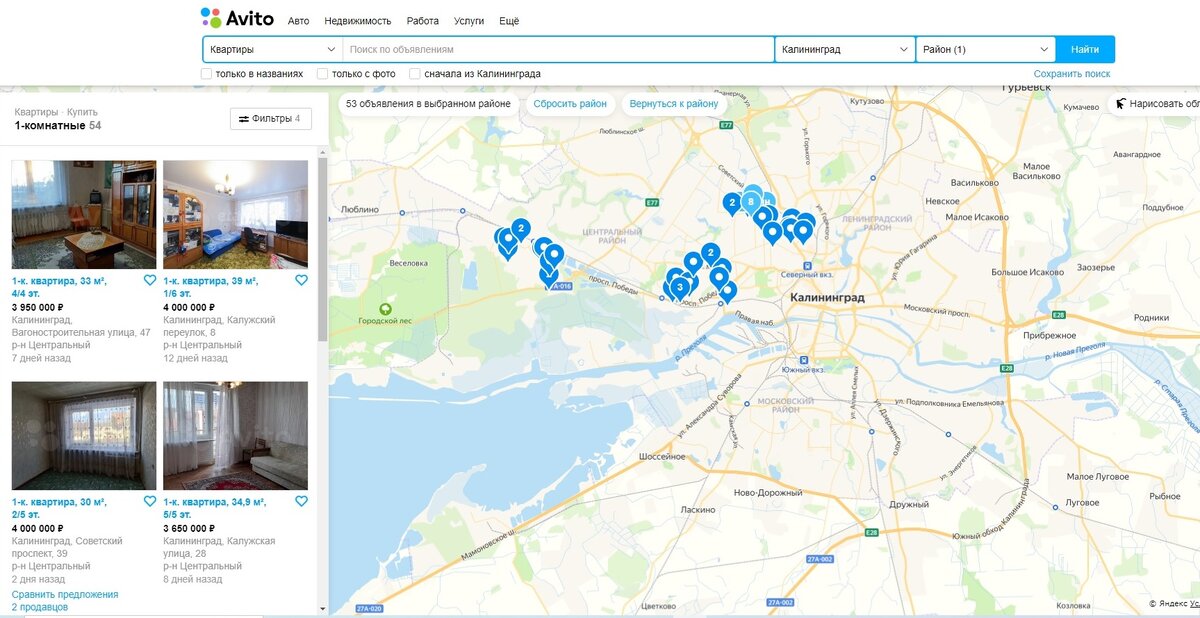The width and height of the screenshot is (1200, 618).
Task: Click the Найти search button
Action: click(1085, 49)
